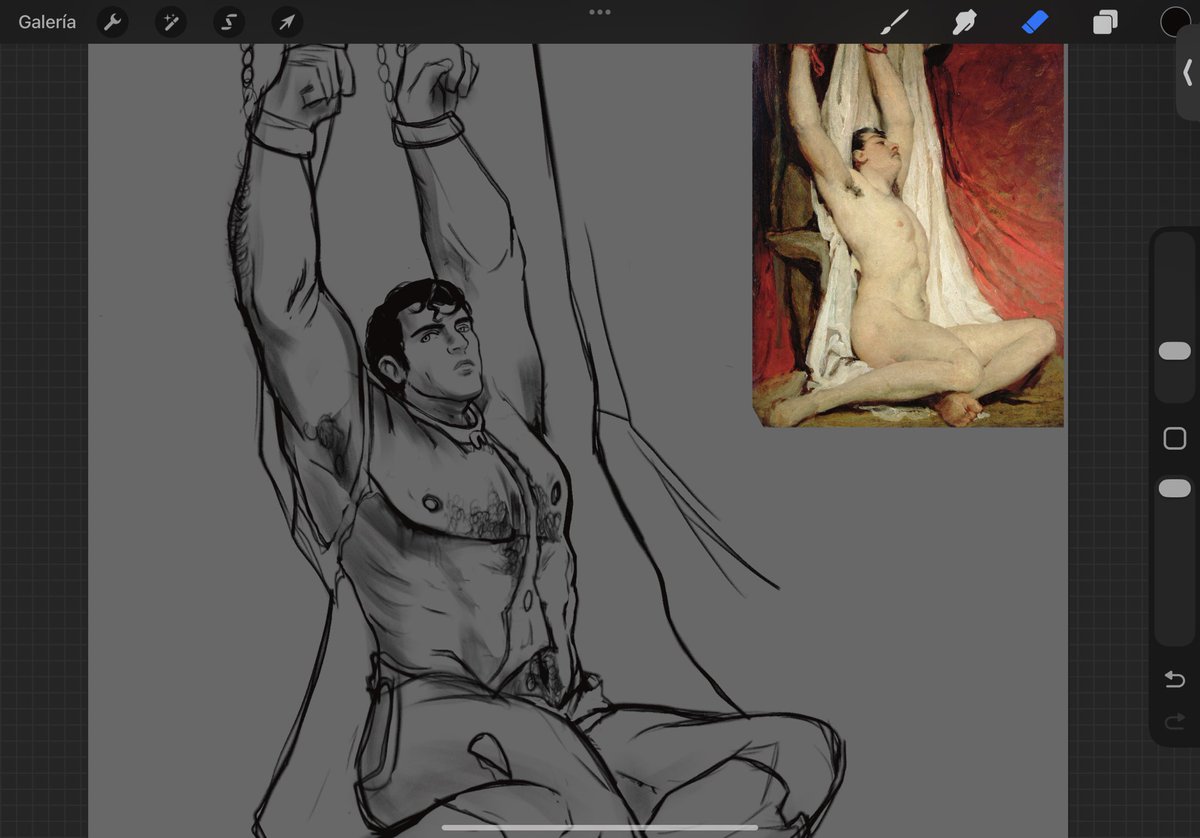
Task: Open the Layers panel
Action: [1105, 21]
